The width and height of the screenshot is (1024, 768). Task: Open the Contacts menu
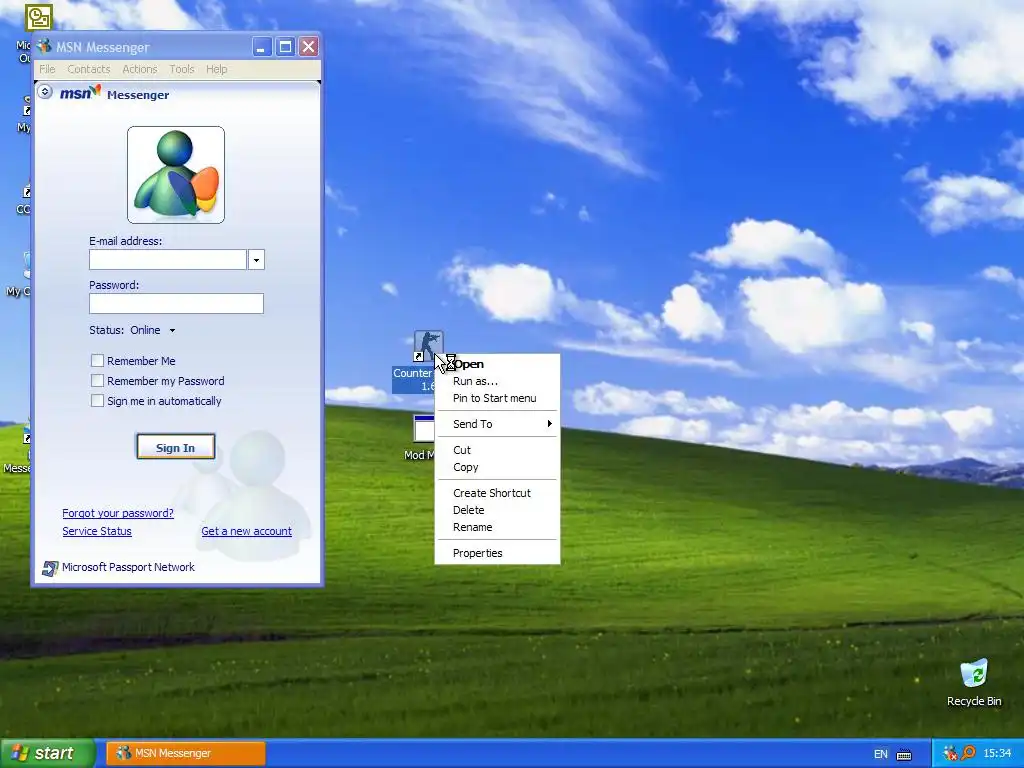[89, 69]
